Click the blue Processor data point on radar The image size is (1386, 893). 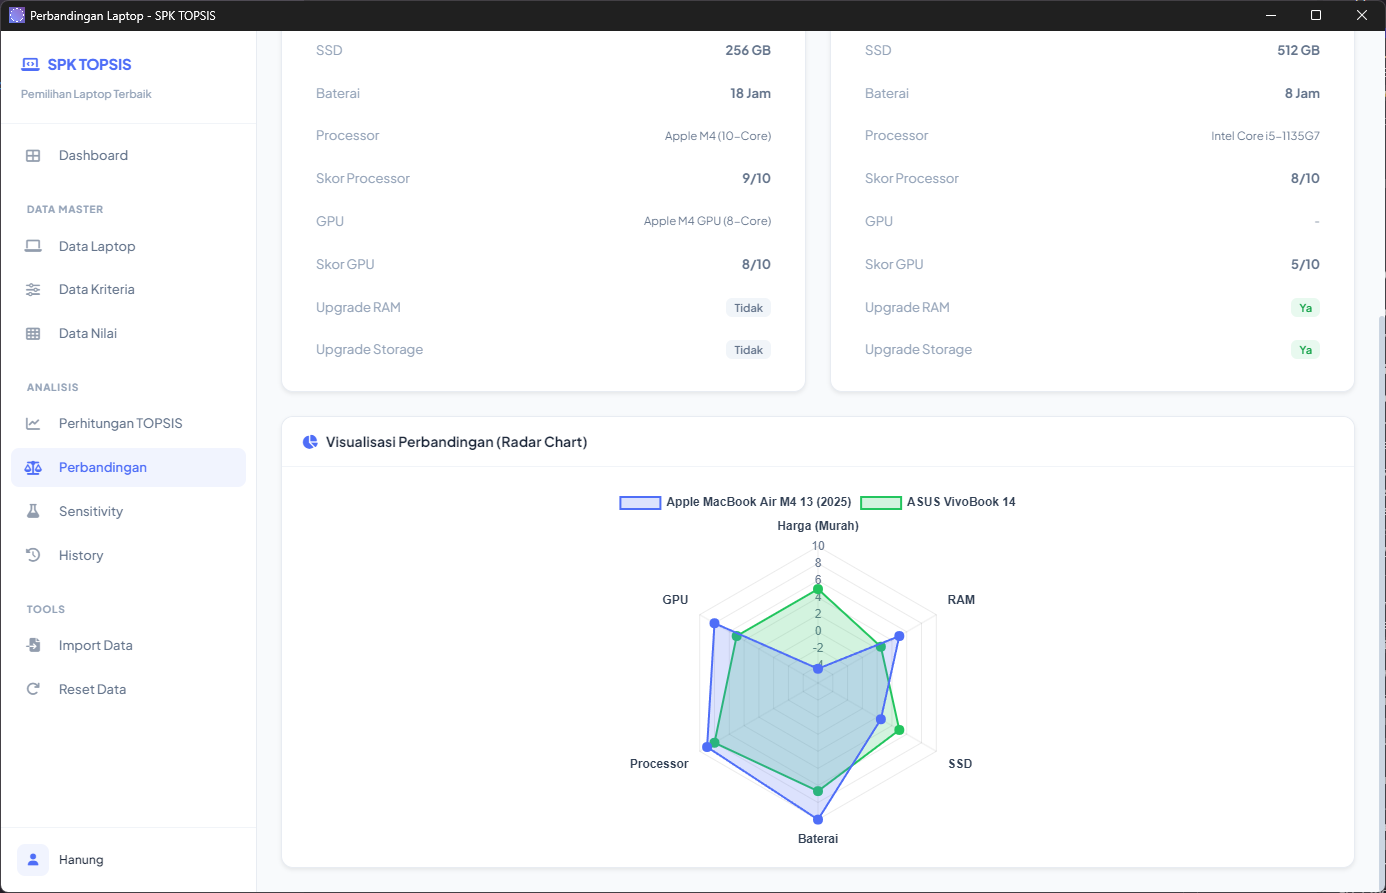707,746
